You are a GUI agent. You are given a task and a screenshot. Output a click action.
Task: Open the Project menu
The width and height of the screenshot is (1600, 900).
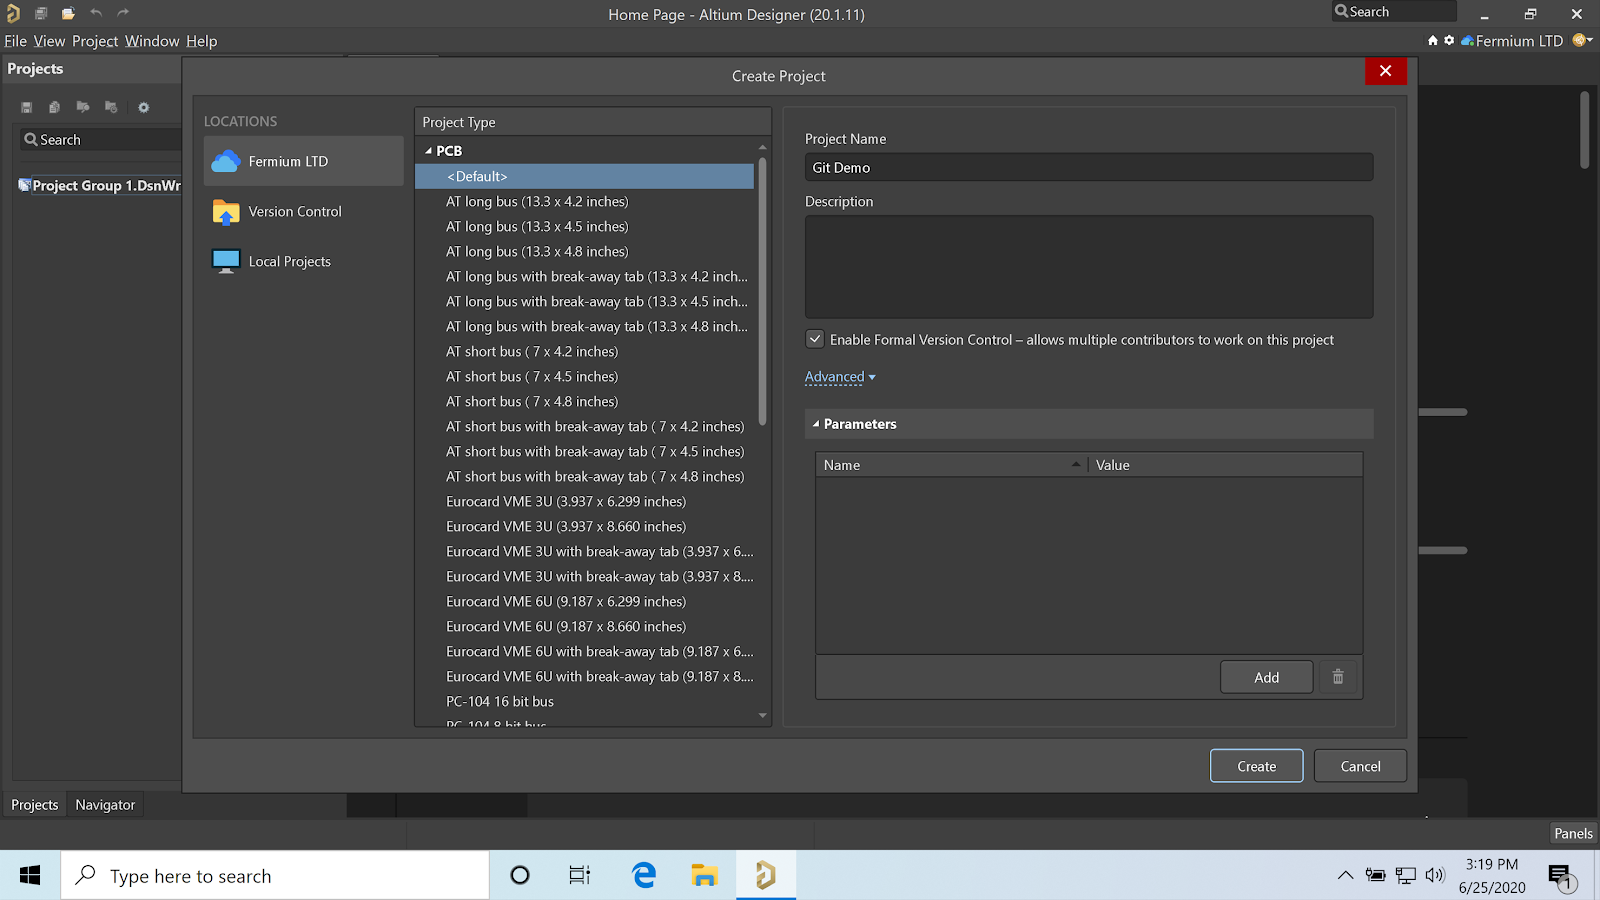click(x=94, y=41)
